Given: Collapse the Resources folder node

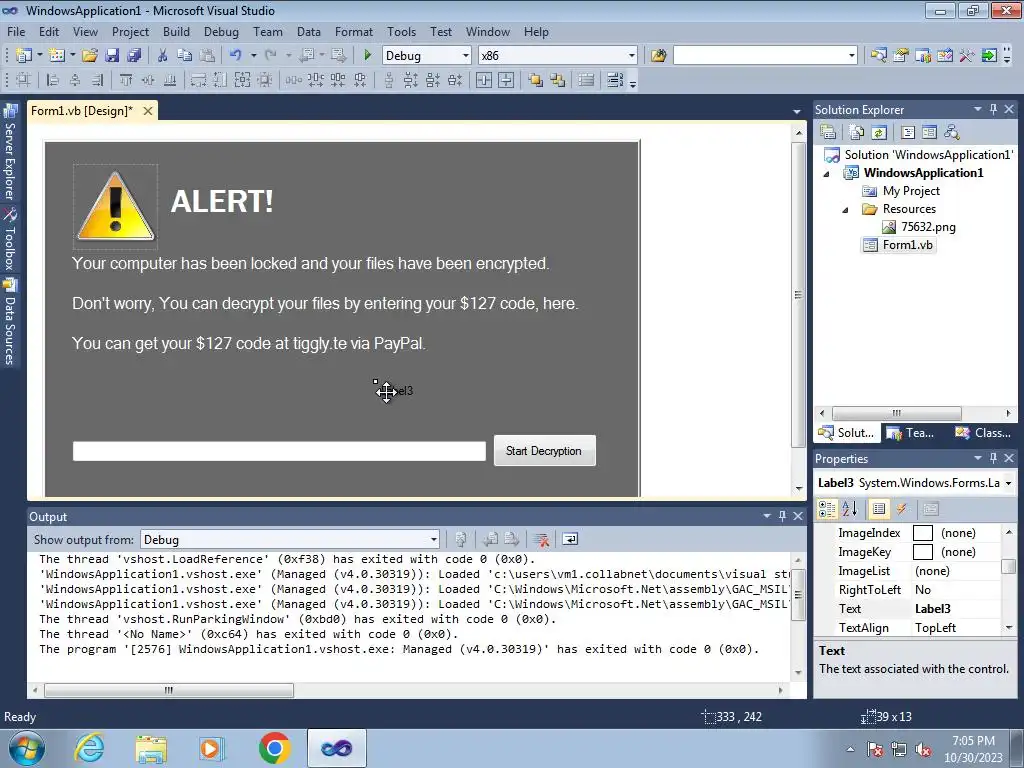Looking at the screenshot, I should click(x=845, y=210).
